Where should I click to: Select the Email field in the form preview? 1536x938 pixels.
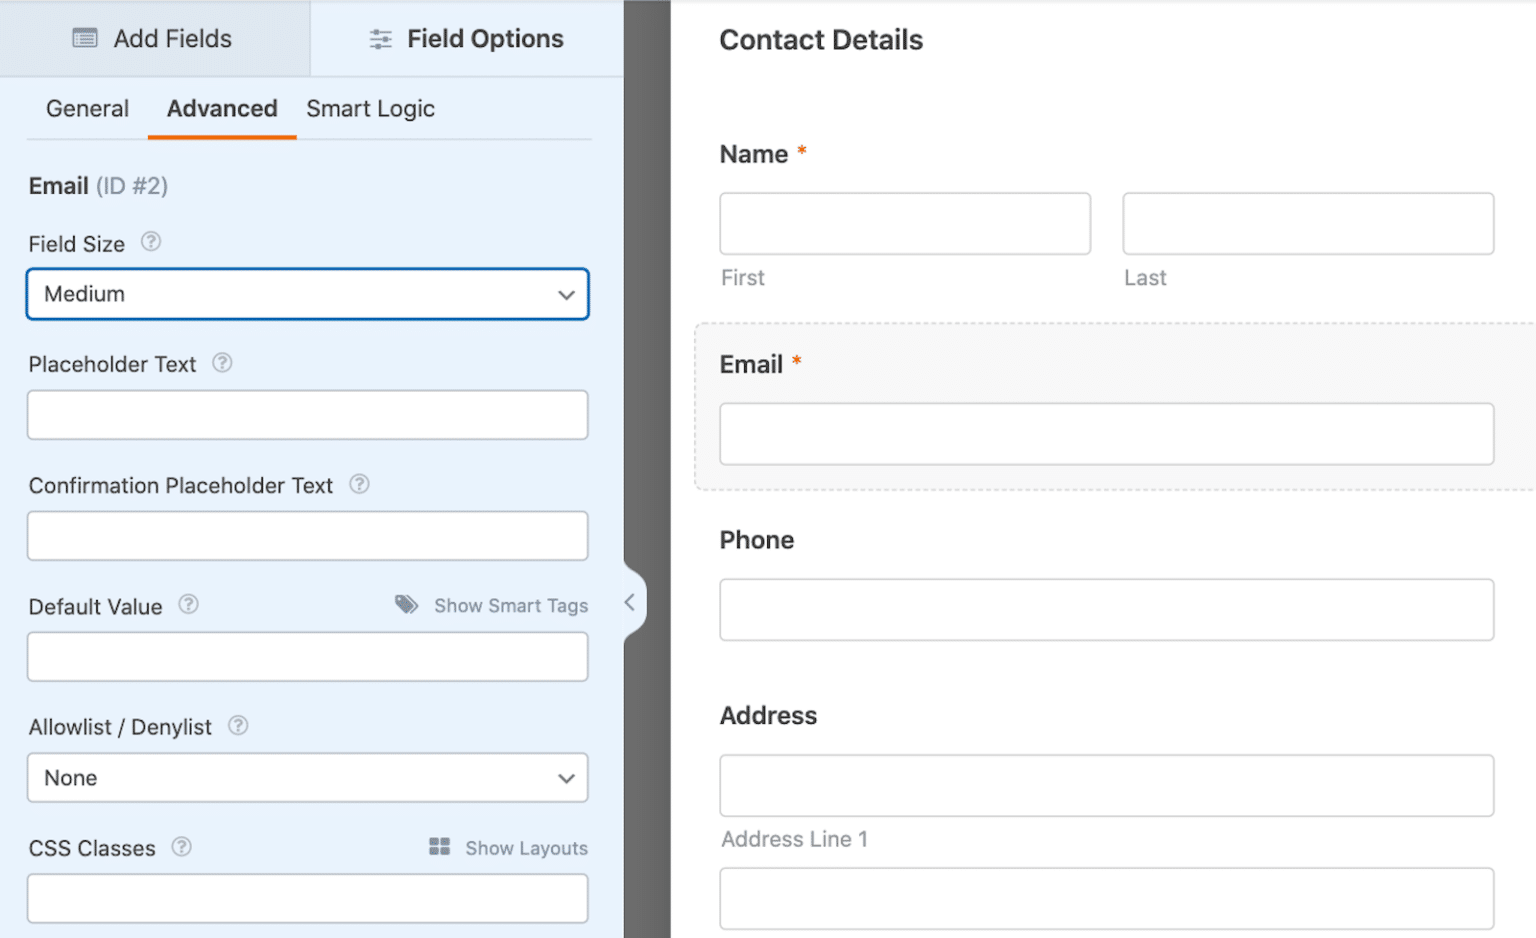click(x=1106, y=434)
